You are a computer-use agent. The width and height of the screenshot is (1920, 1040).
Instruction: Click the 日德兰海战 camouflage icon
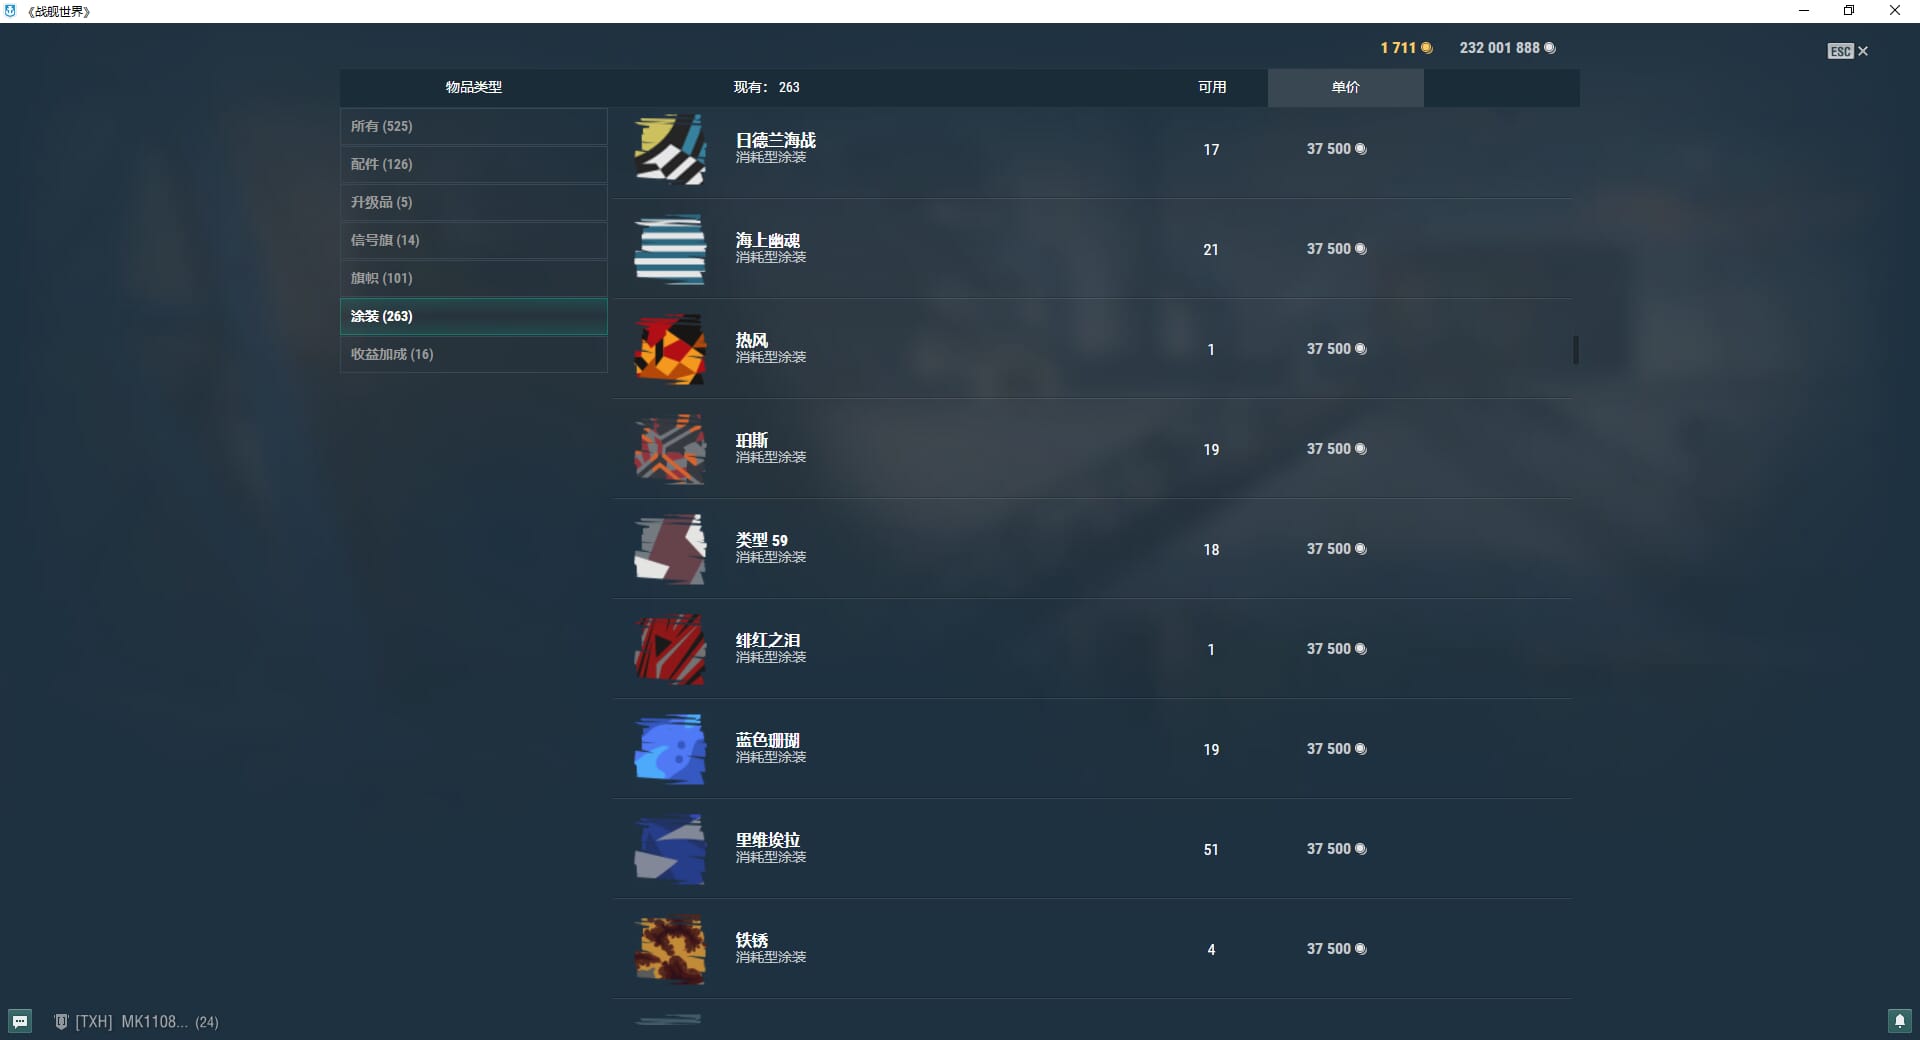pyautogui.click(x=670, y=149)
